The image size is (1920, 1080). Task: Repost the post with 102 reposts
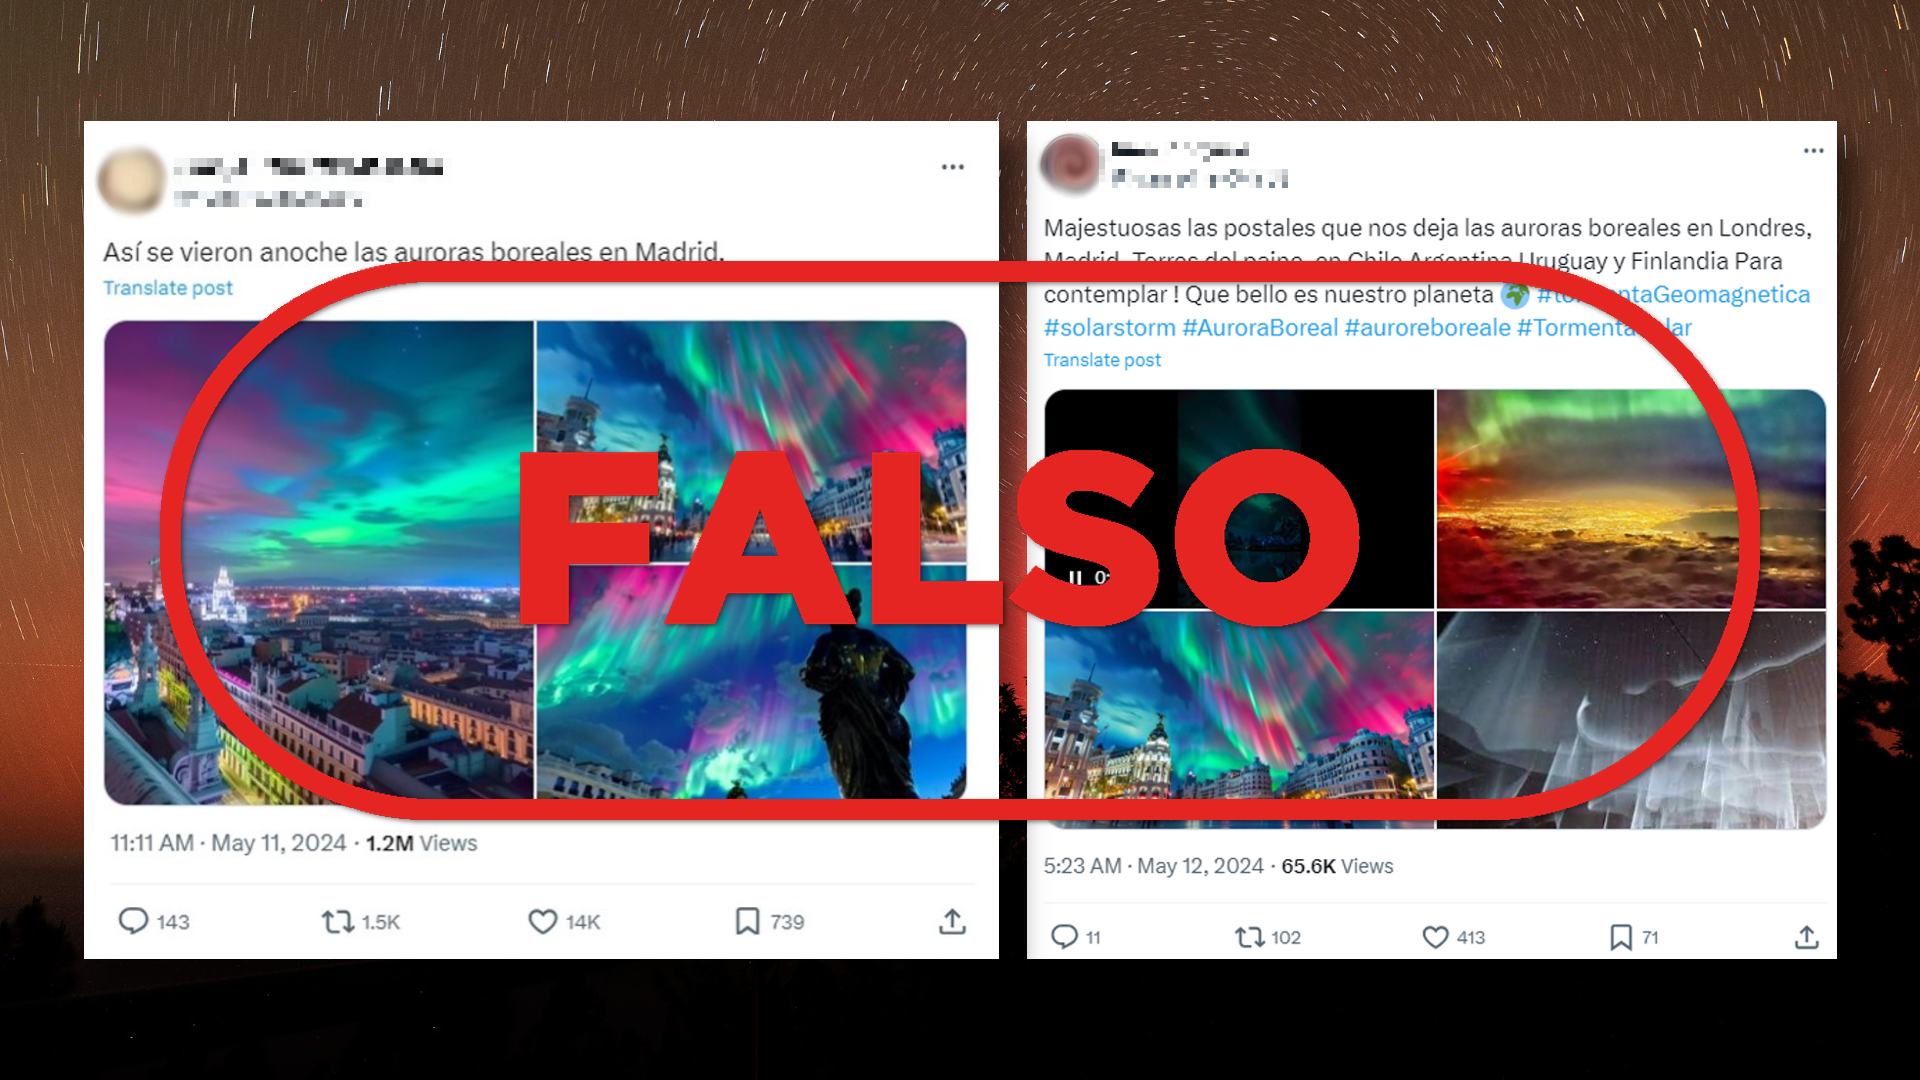[x=1249, y=937]
